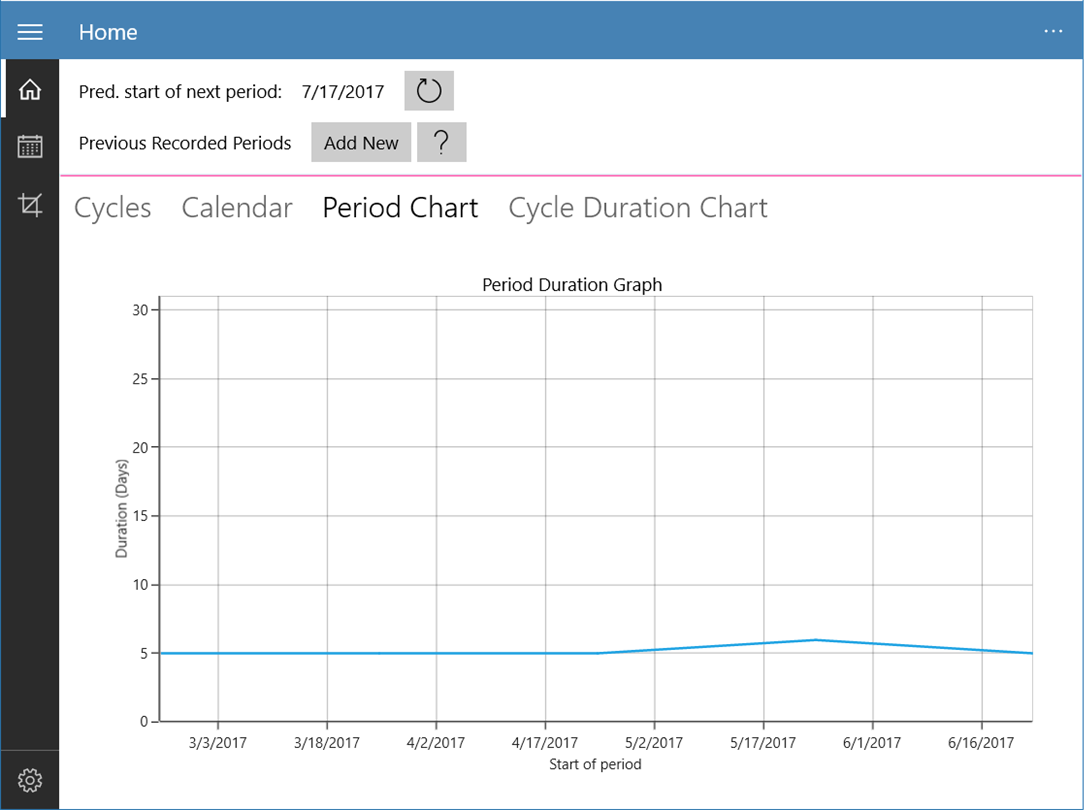
Task: Open the calendar page icon in sidebar
Action: click(x=30, y=147)
